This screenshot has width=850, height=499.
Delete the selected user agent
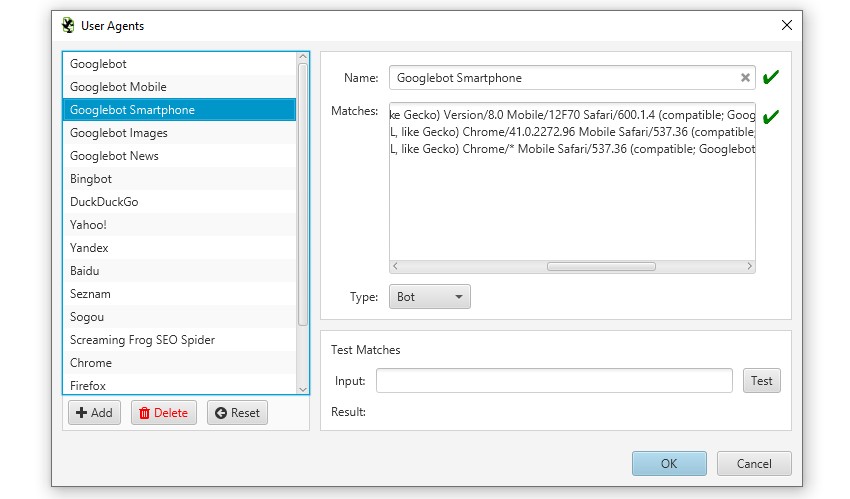pos(164,413)
